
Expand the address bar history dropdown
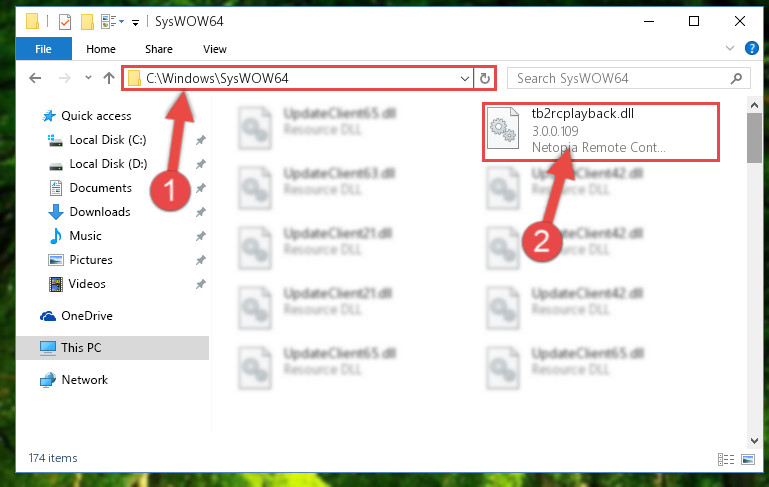click(464, 78)
